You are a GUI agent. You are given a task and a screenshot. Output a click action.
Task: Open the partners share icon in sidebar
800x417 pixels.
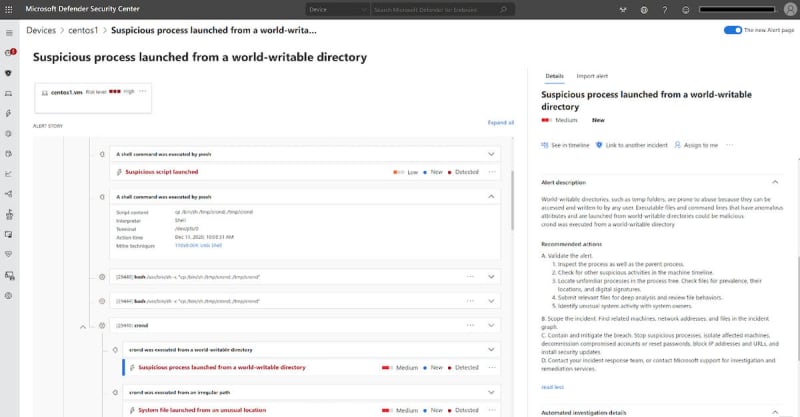9,194
